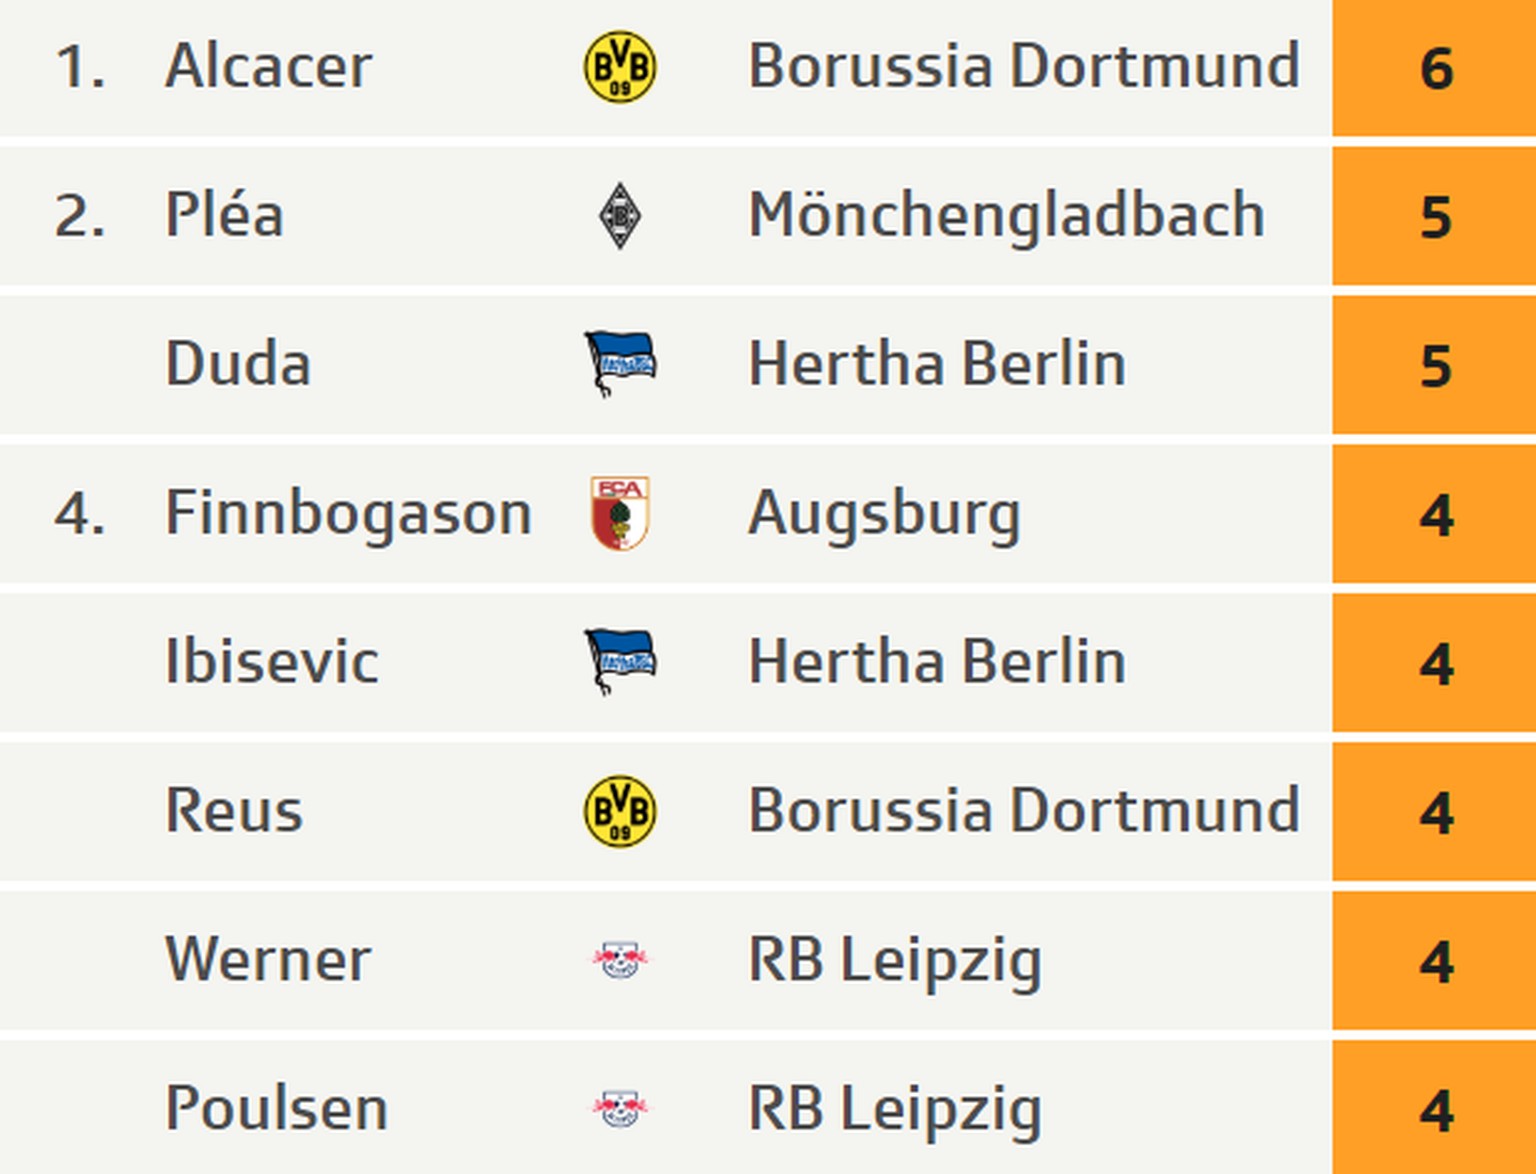Click on the player name Reus

234,810
